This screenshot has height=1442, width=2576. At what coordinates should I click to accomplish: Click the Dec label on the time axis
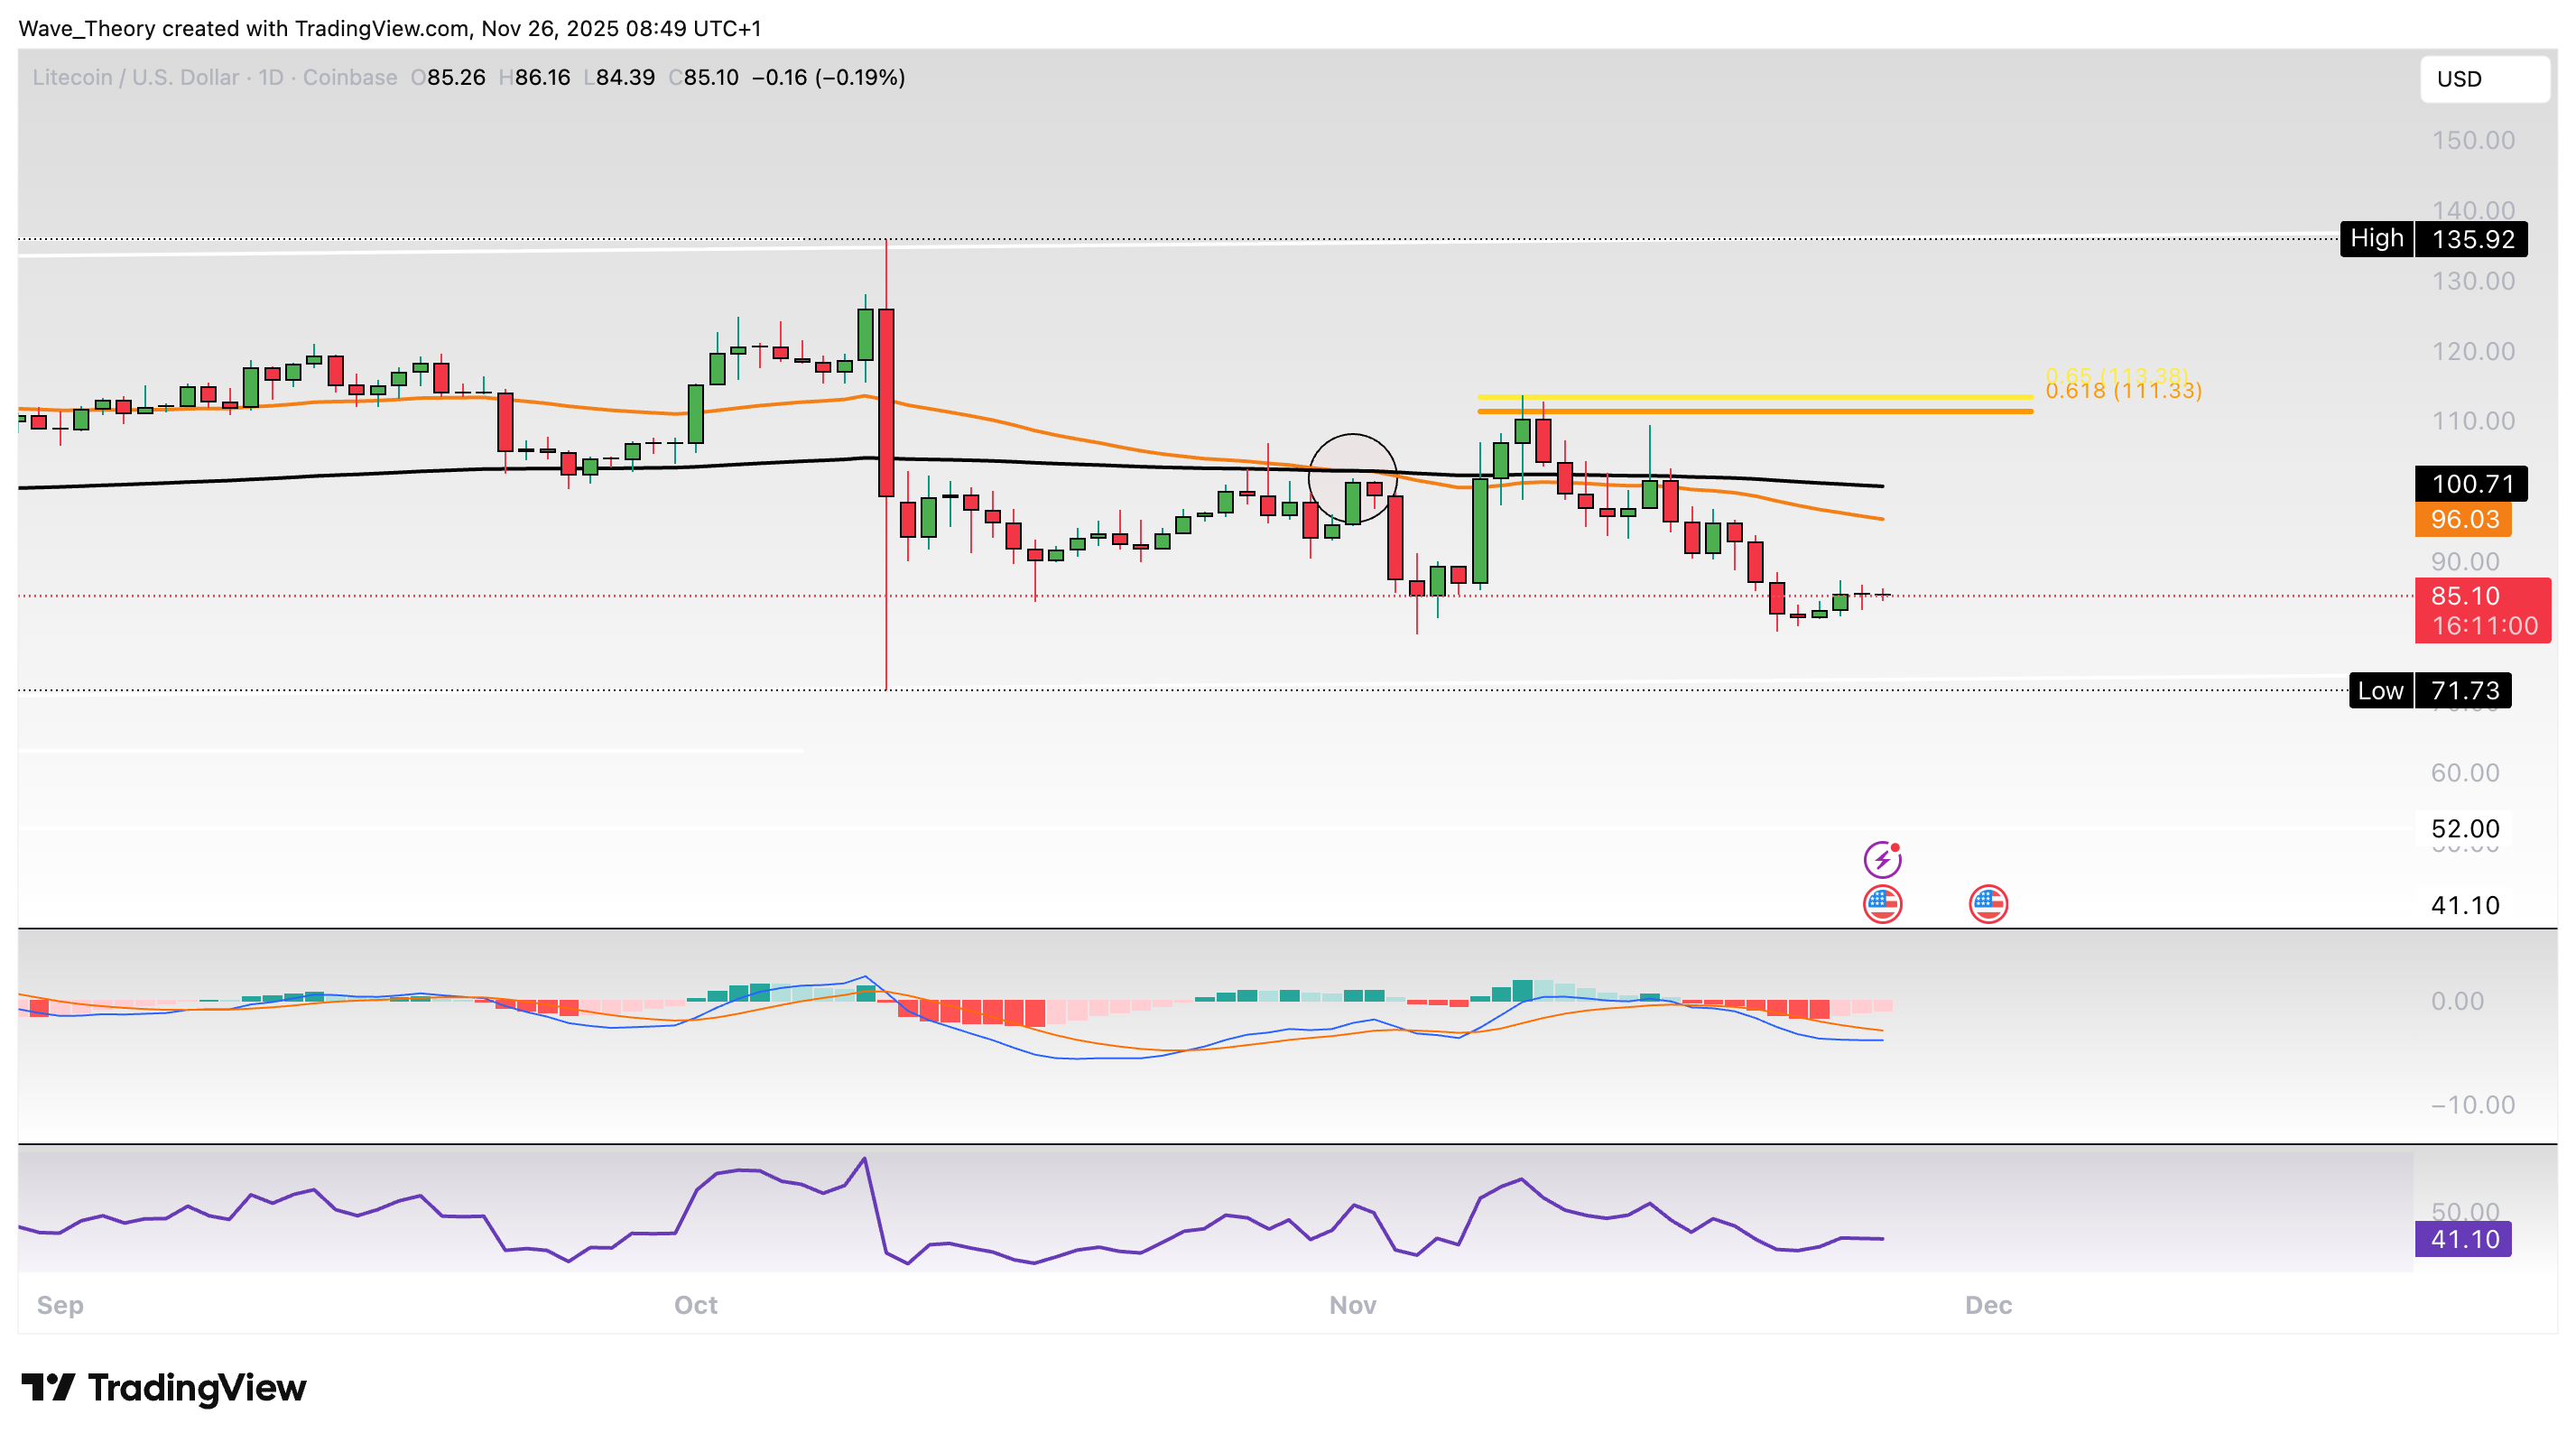1992,1305
